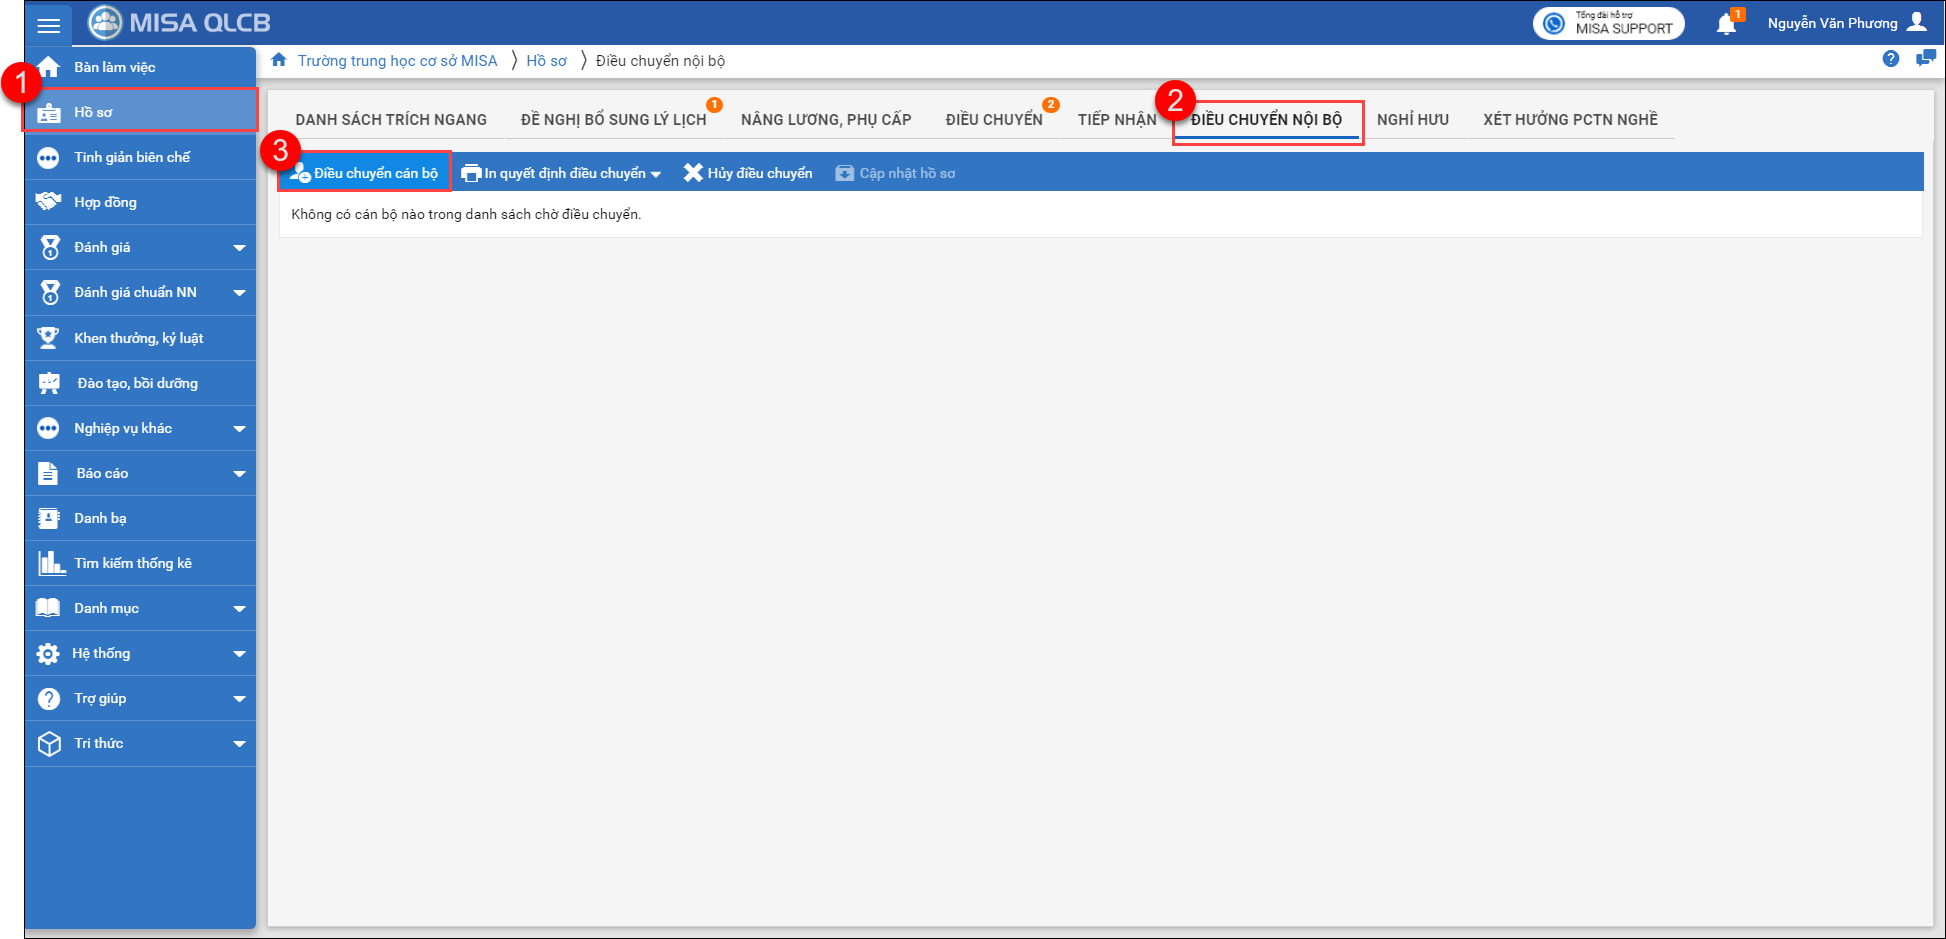Switch to NÂNG LƯƠNG, PHỤ CẤP tab
Image resolution: width=1946 pixels, height=939 pixels.
[825, 120]
